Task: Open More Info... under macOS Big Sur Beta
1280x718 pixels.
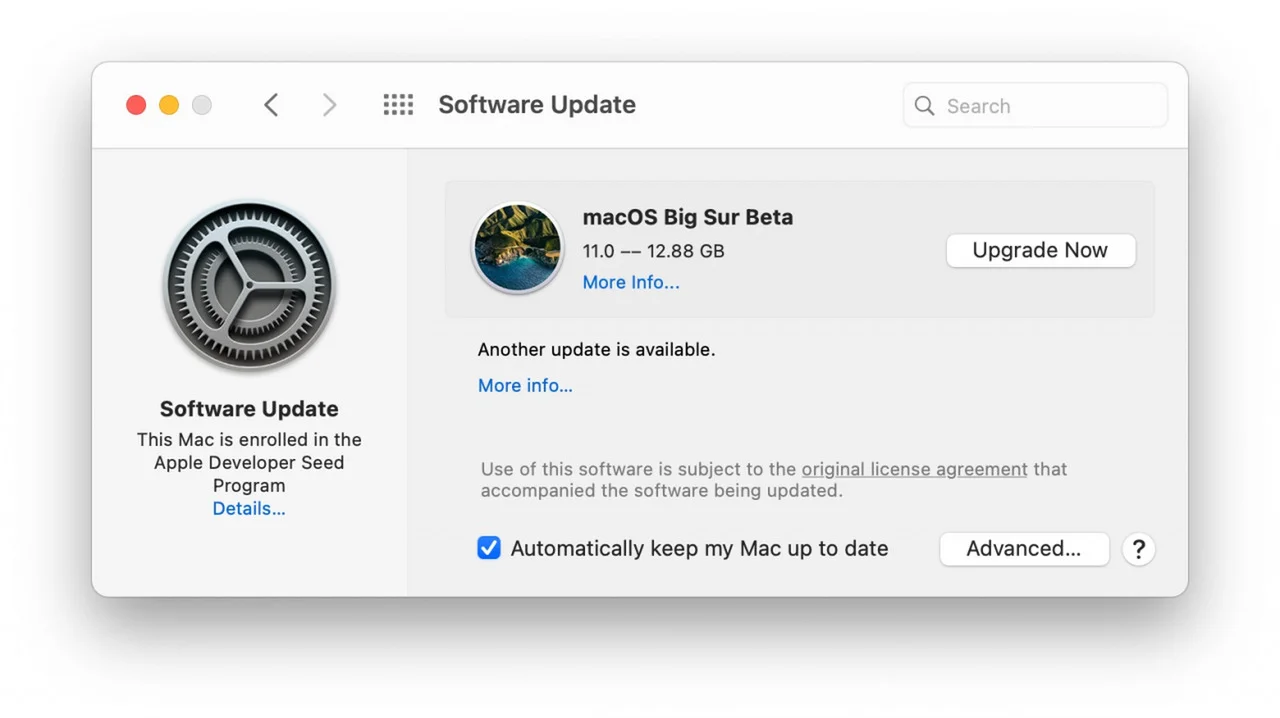Action: click(631, 282)
